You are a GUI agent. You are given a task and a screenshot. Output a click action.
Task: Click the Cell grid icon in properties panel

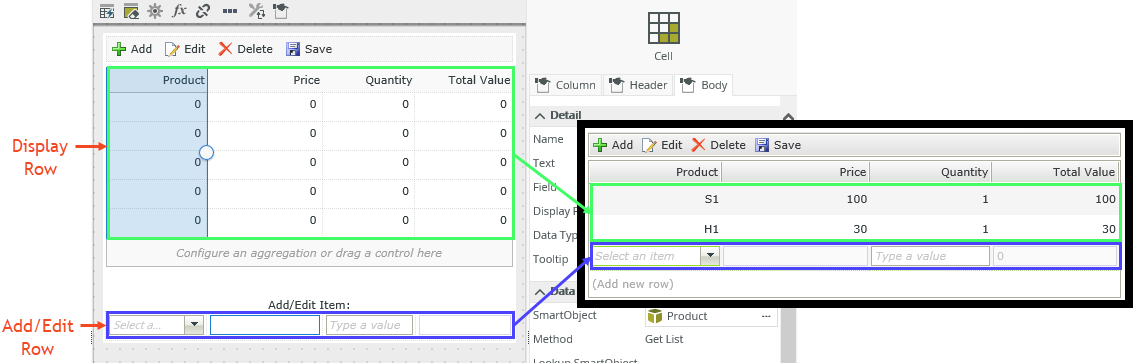[x=663, y=27]
